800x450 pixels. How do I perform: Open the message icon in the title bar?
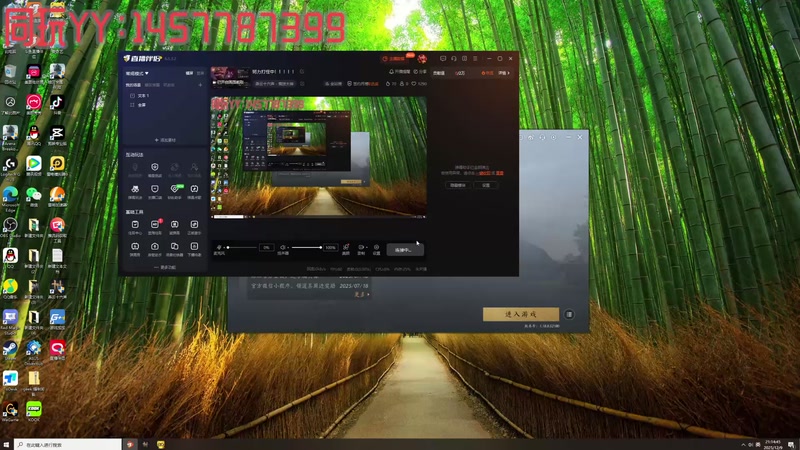coord(443,59)
